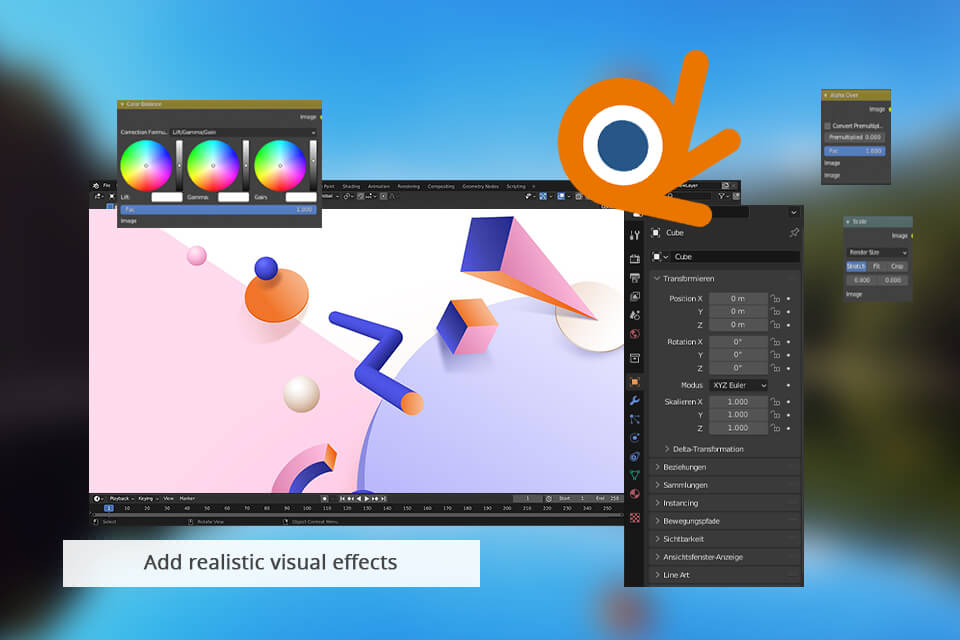Viewport: 960px width, 640px height.
Task: Click the Gamma color swatch field
Action: point(233,197)
